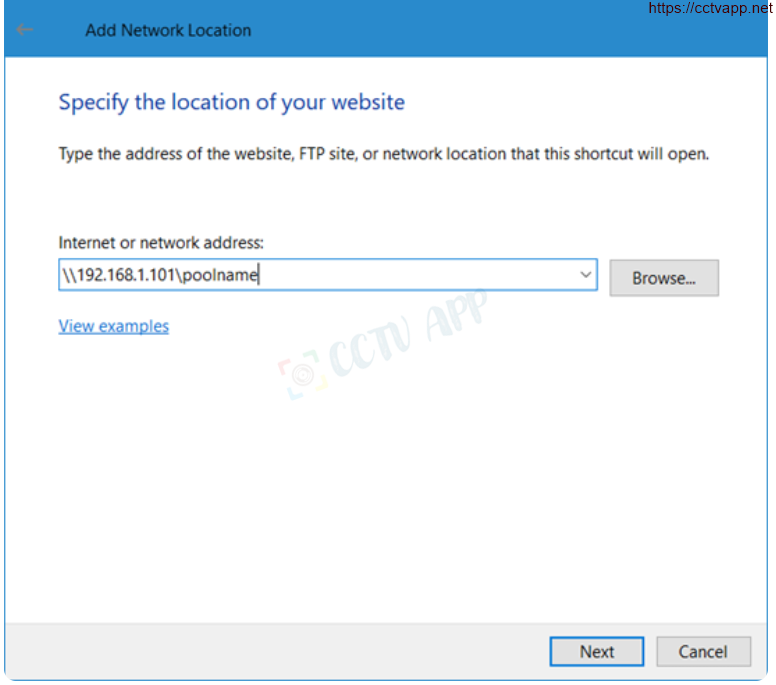The image size is (776, 685).
Task: Click the 'Internet or network address:' label
Action: (161, 242)
